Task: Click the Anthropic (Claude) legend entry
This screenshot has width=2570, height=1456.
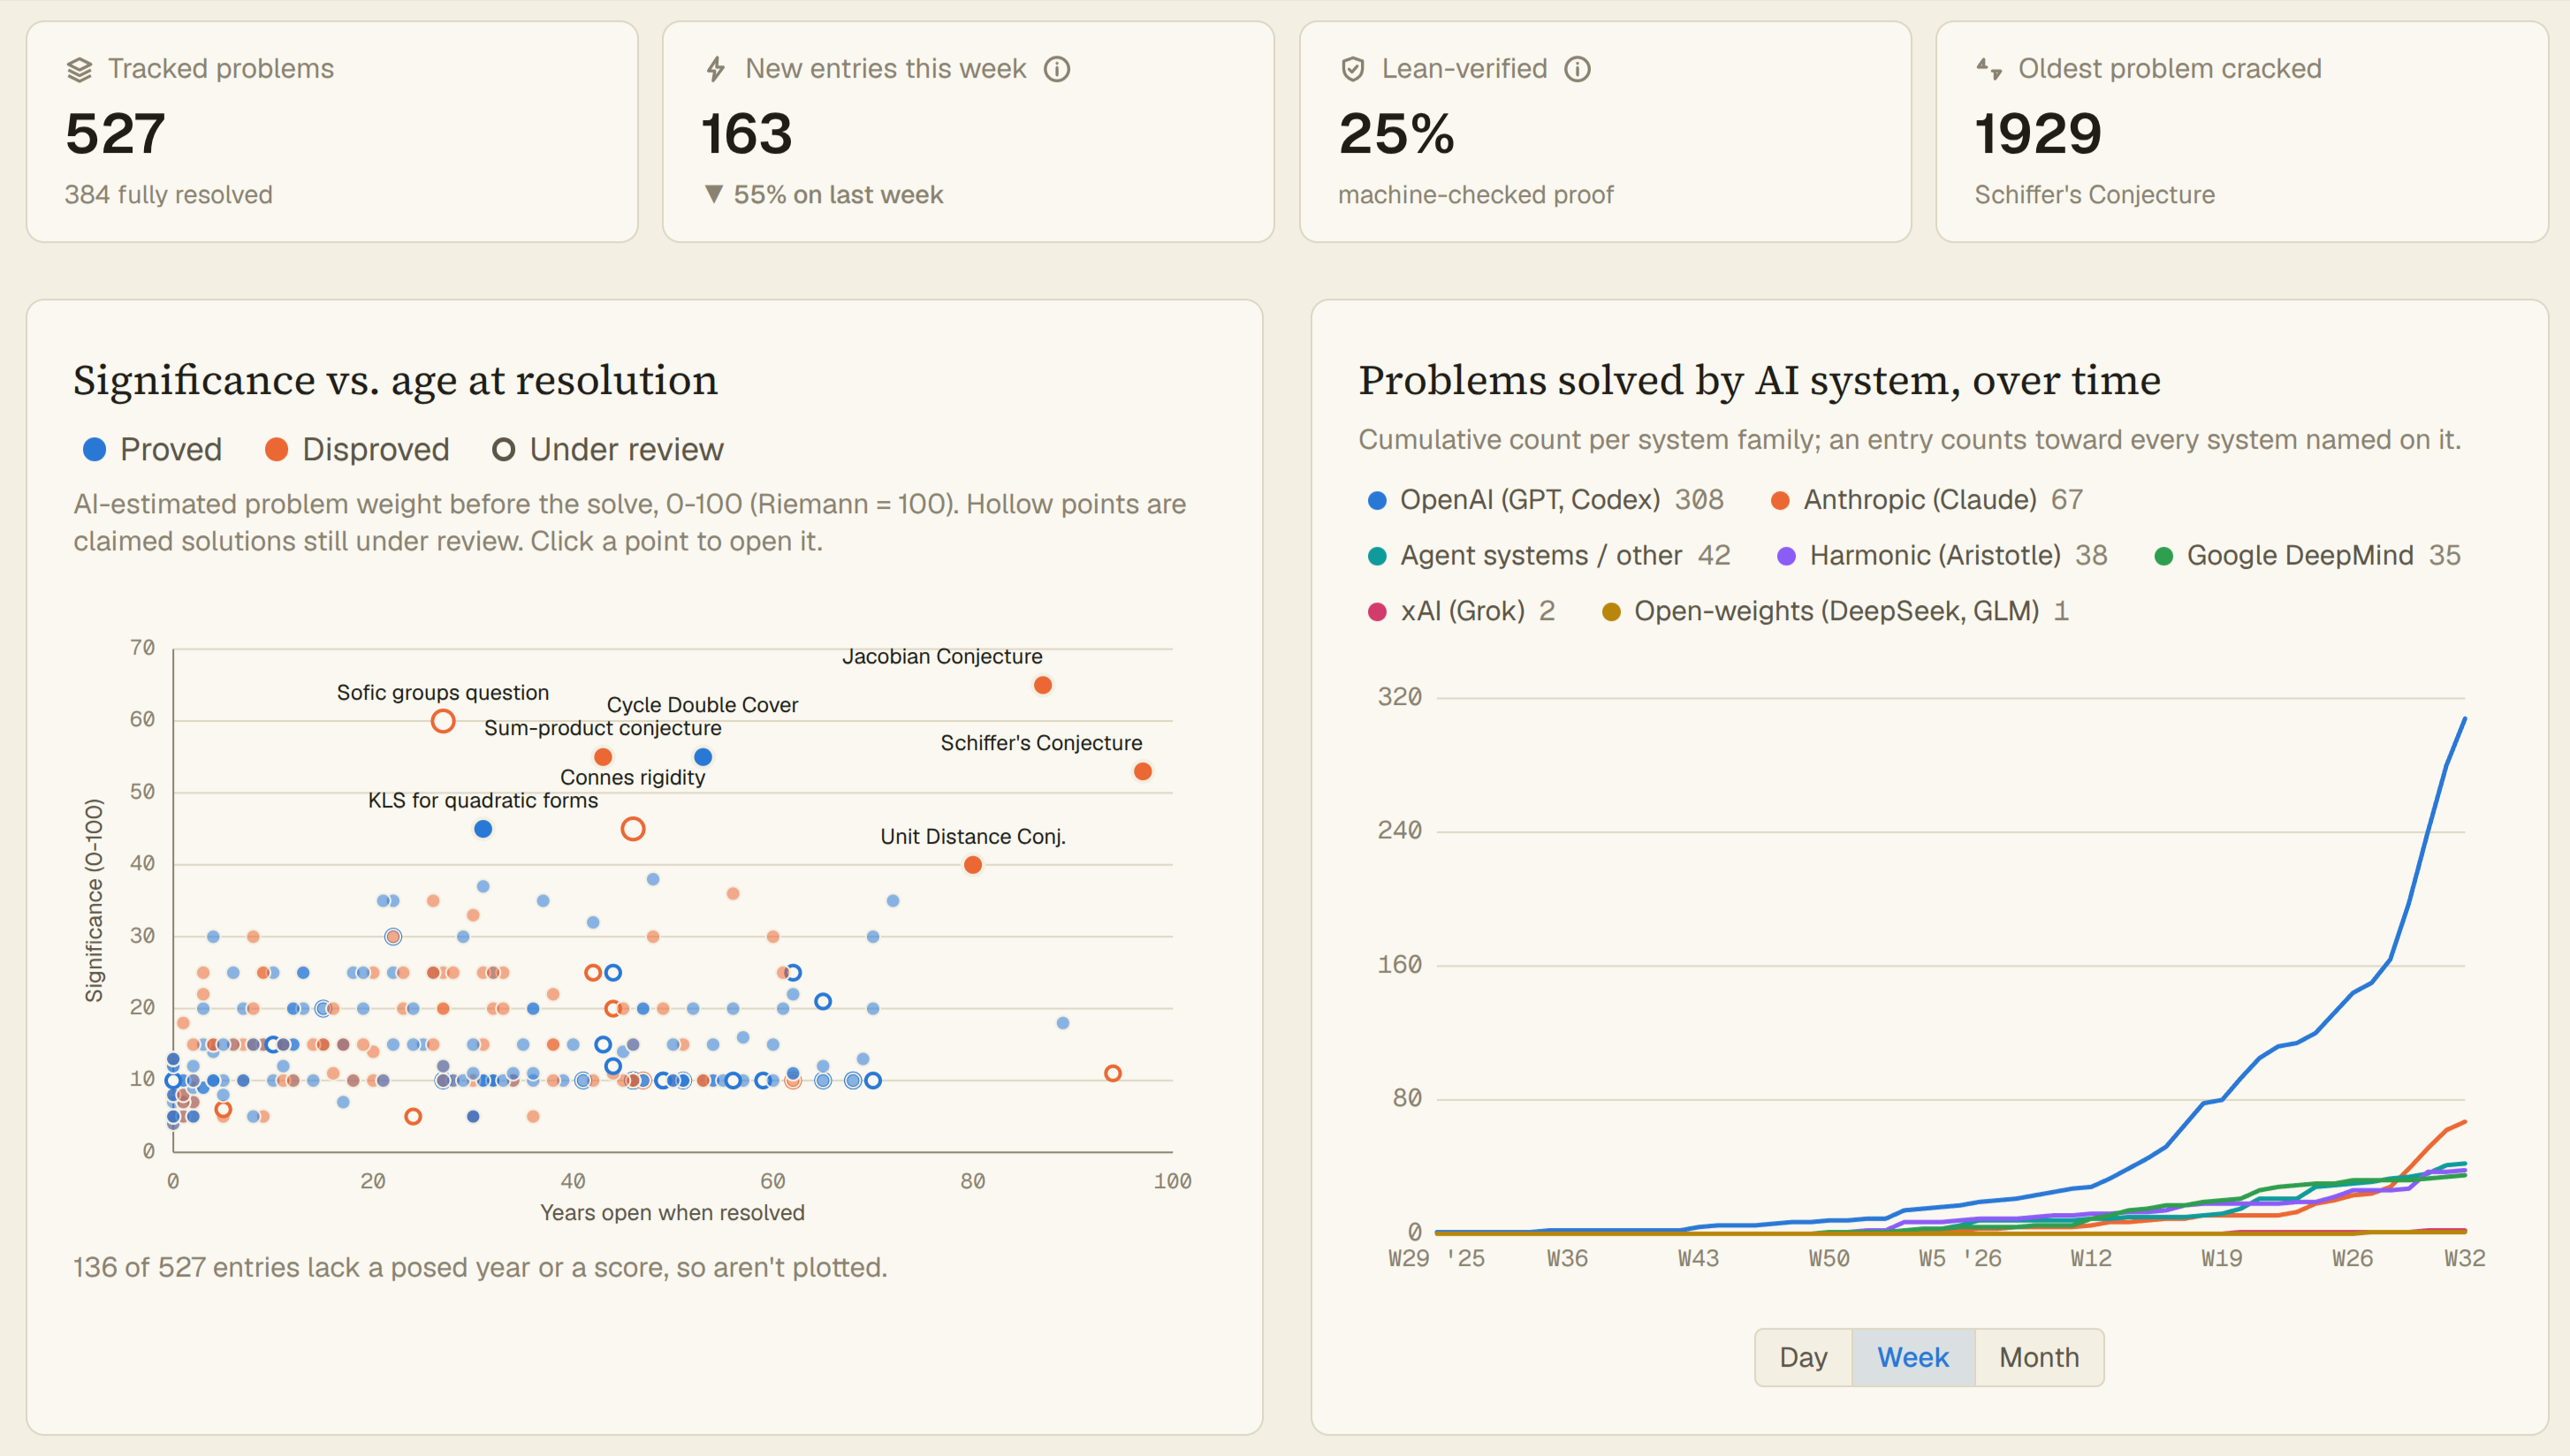Action: click(1926, 500)
